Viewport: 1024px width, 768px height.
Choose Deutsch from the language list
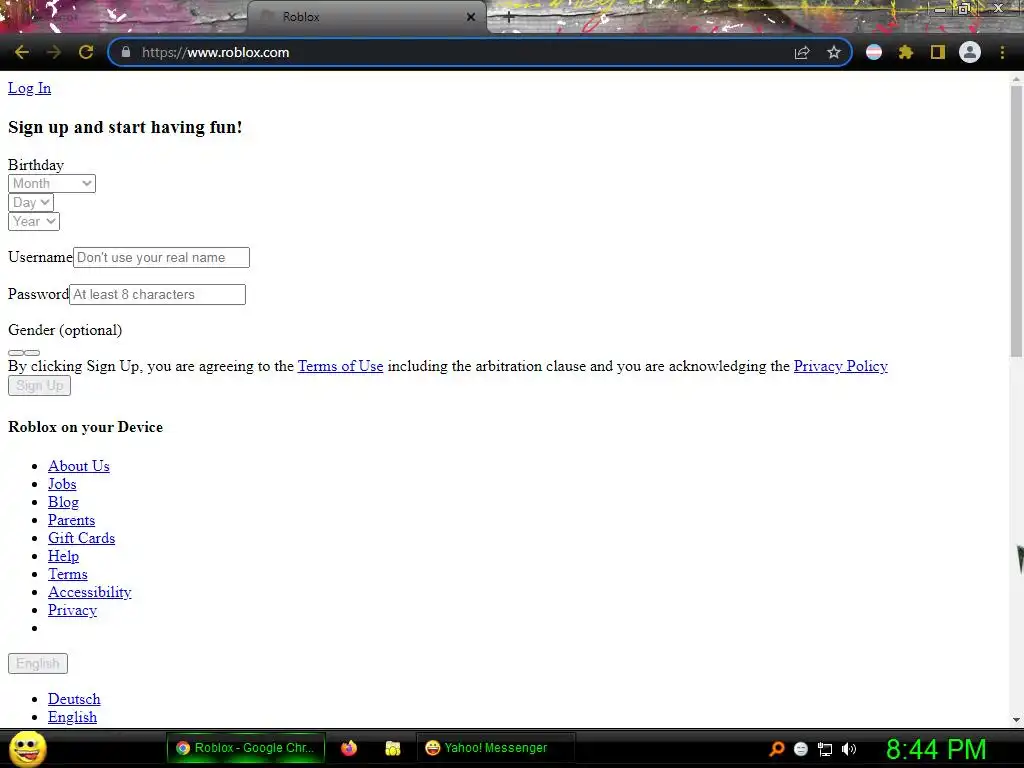coord(74,699)
